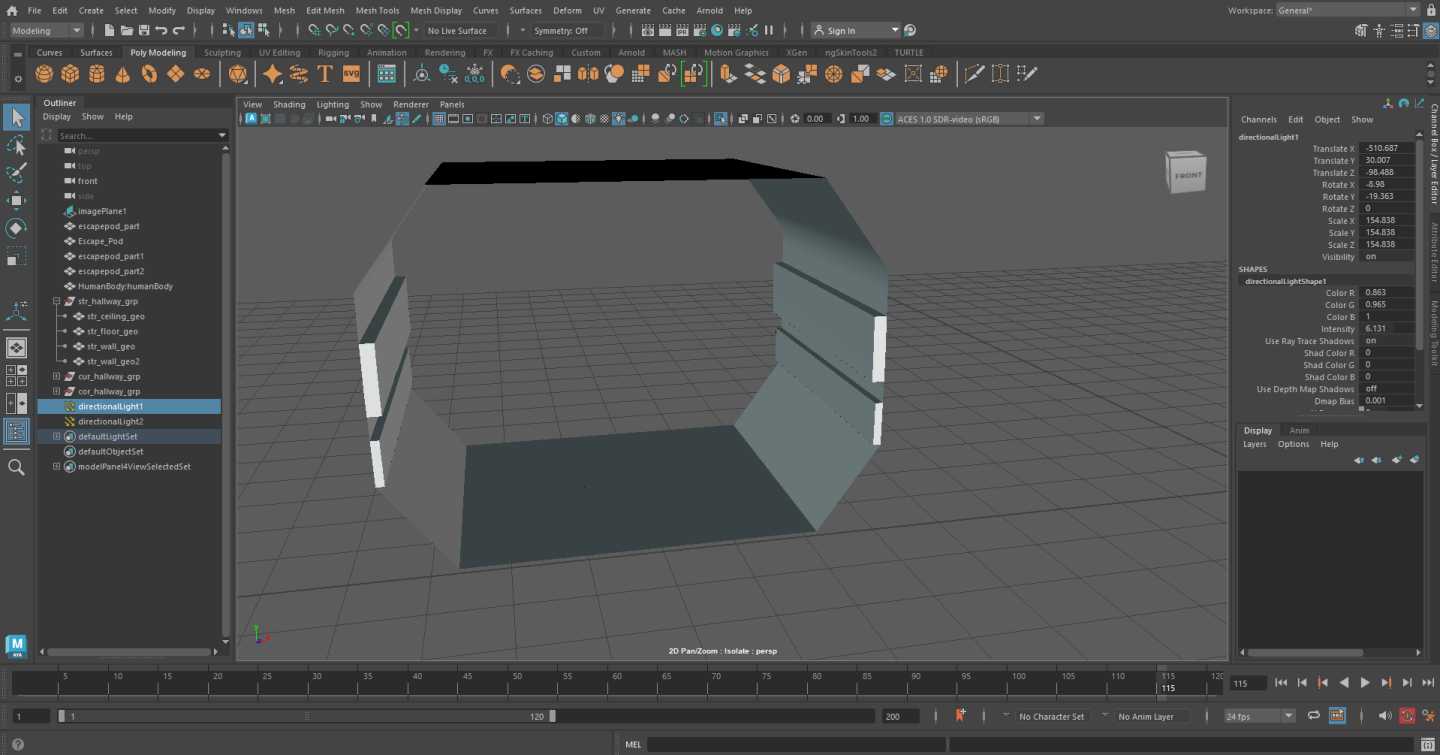Viewport: 1440px width, 755px height.
Task: Open the Sign In dropdown
Action: coord(856,31)
